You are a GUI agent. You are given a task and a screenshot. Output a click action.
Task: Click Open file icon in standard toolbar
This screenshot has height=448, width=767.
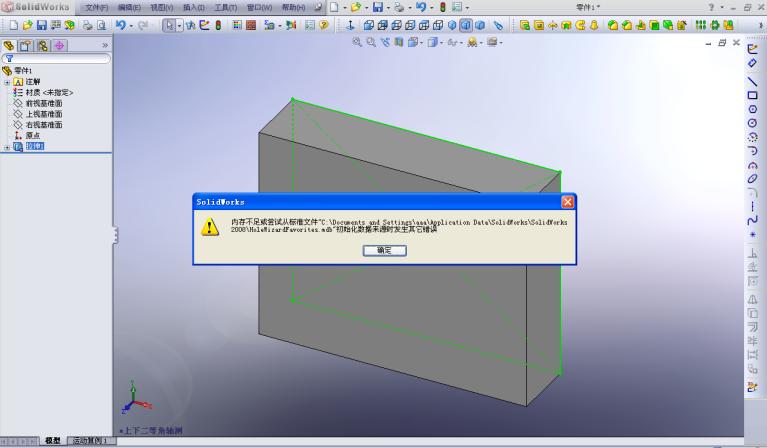point(27,25)
